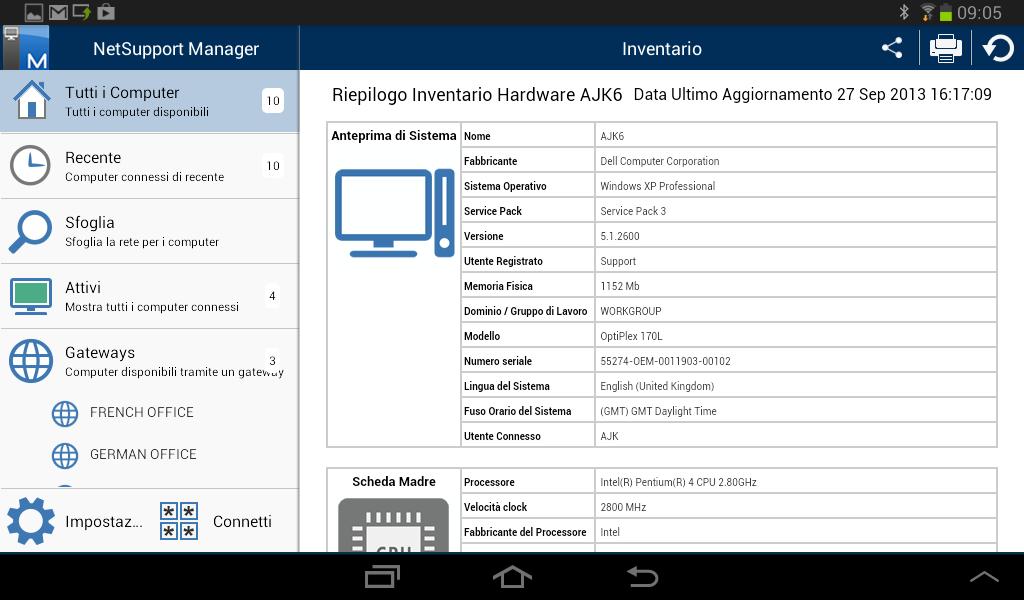Tap the globe icon beside GERMAN OFFICE

(x=65, y=455)
